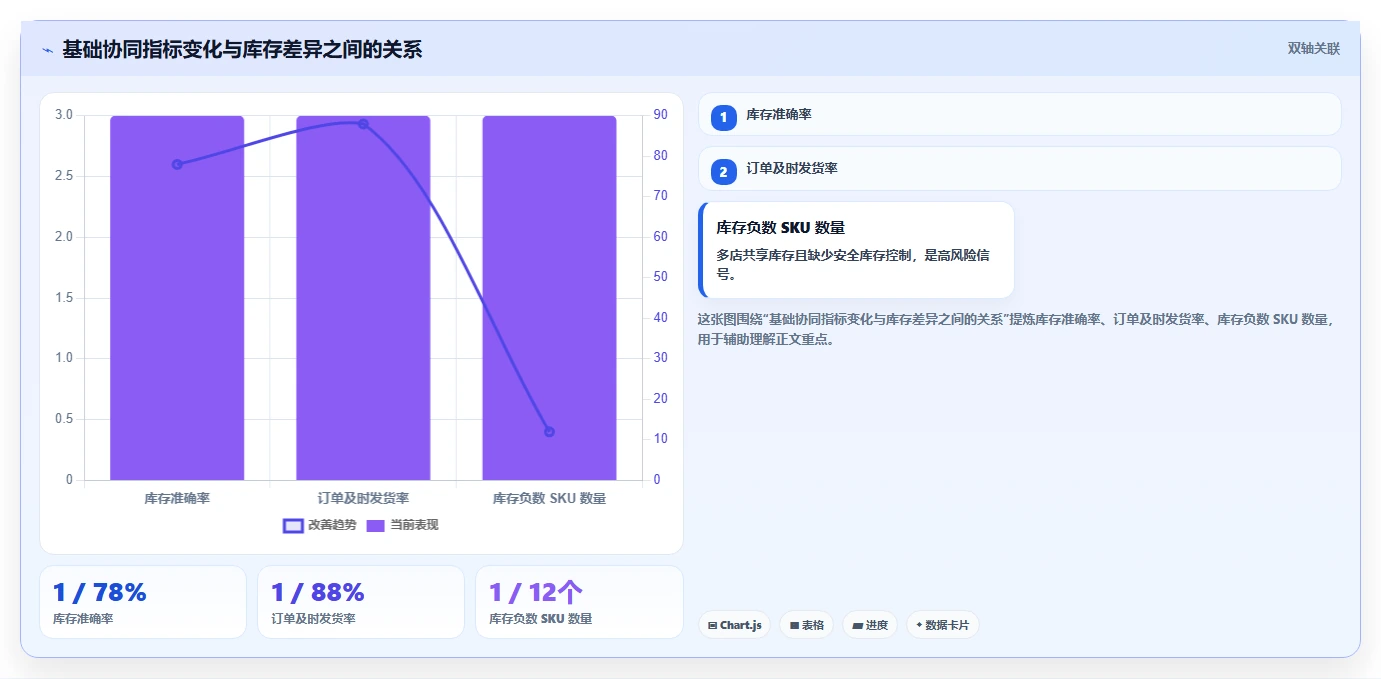The image size is (1381, 679).
Task: Select the 库存负数 SKU 数量 card
Action: [x=856, y=250]
